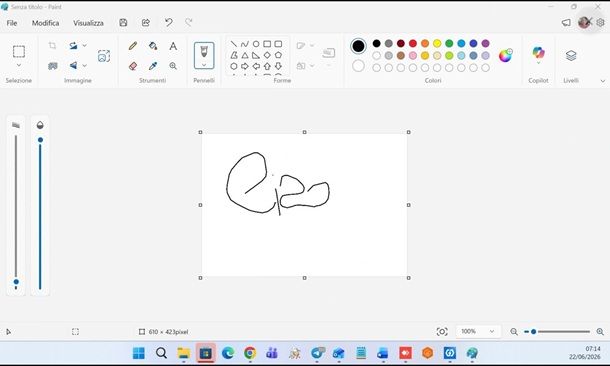Screen dimensions: 610x366
Task: Open Paint settings gear
Action: [600, 23]
